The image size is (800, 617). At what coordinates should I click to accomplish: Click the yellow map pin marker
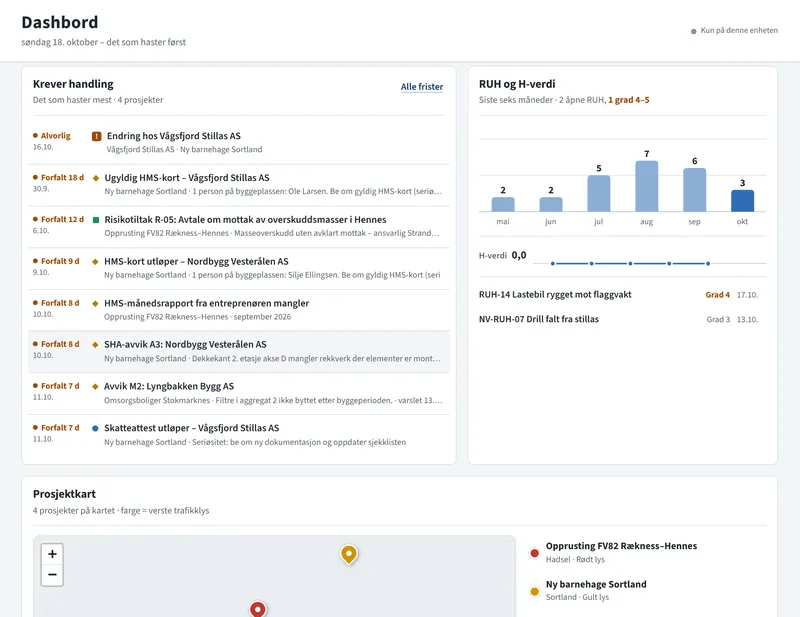pos(349,554)
